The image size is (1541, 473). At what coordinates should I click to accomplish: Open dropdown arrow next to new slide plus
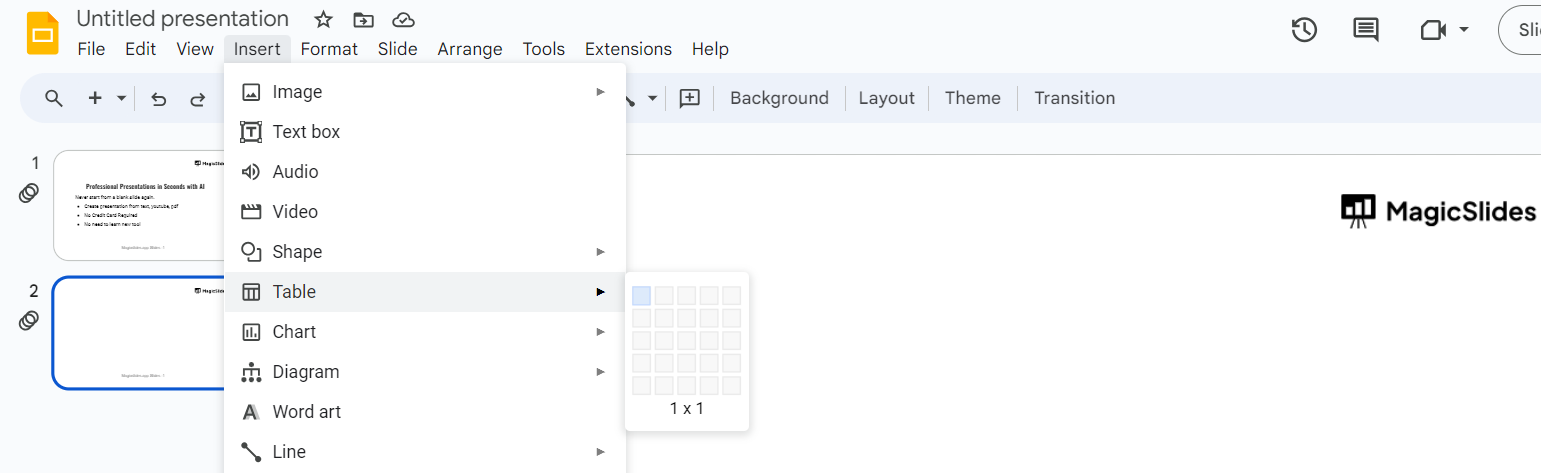click(122, 98)
